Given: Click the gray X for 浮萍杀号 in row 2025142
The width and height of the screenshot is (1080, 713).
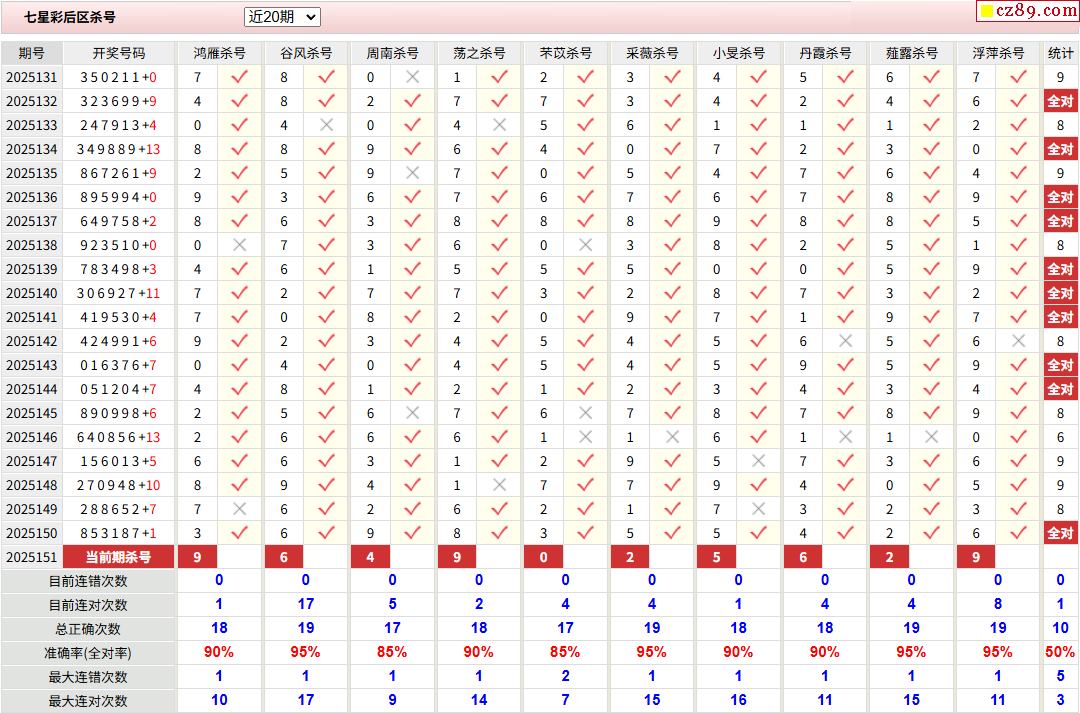Looking at the screenshot, I should tap(1018, 341).
